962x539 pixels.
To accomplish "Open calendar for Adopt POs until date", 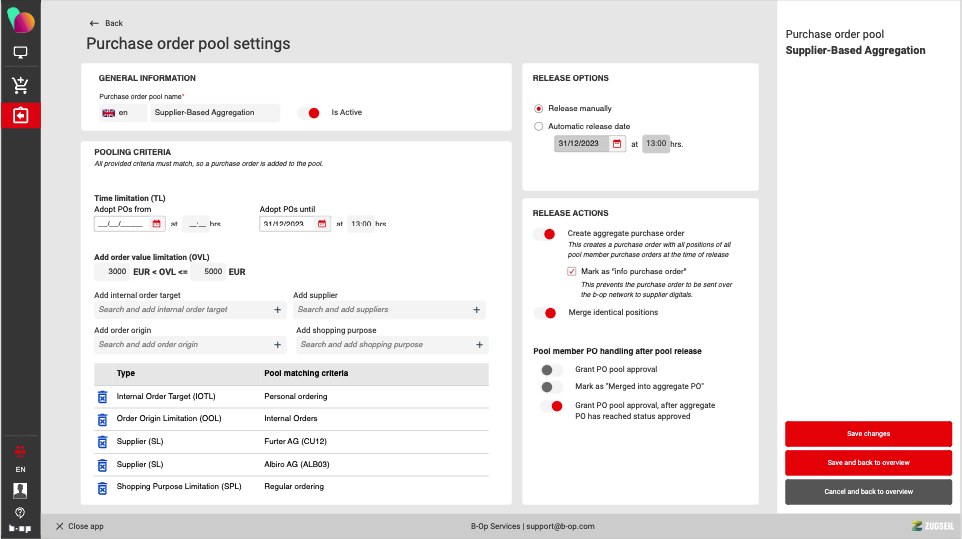I will click(x=323, y=224).
